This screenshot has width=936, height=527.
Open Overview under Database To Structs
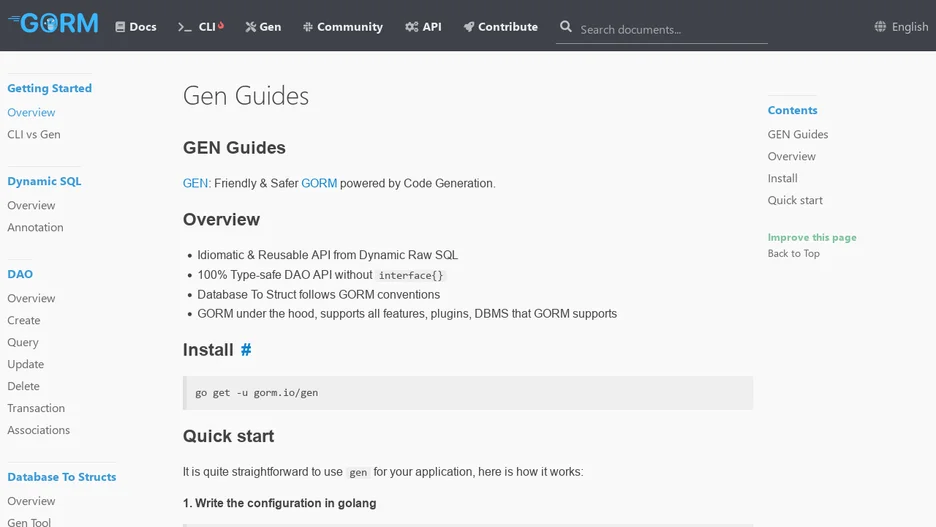[31, 501]
